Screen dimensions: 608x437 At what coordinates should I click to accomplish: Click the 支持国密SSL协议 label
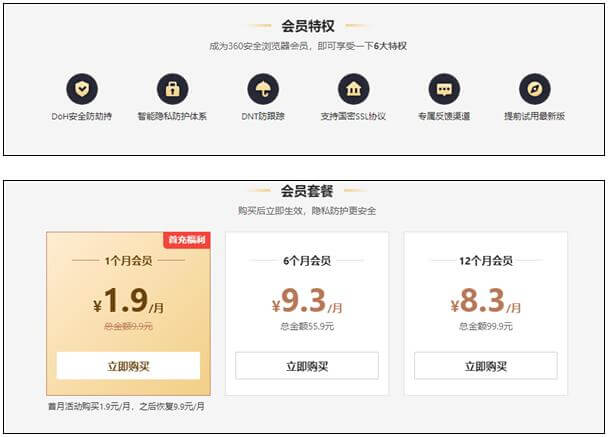click(353, 116)
